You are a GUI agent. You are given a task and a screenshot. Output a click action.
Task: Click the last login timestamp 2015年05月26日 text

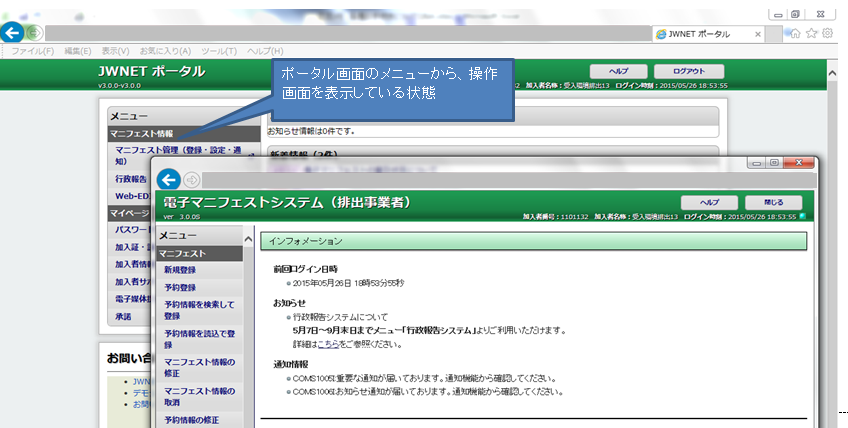tap(348, 283)
